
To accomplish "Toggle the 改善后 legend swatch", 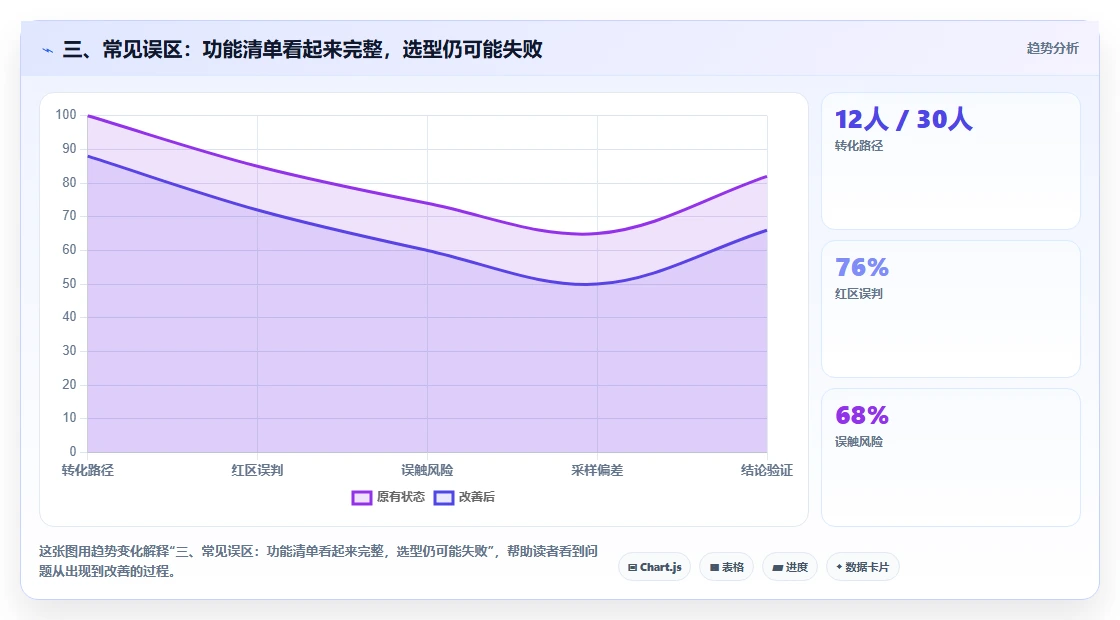I will point(444,497).
